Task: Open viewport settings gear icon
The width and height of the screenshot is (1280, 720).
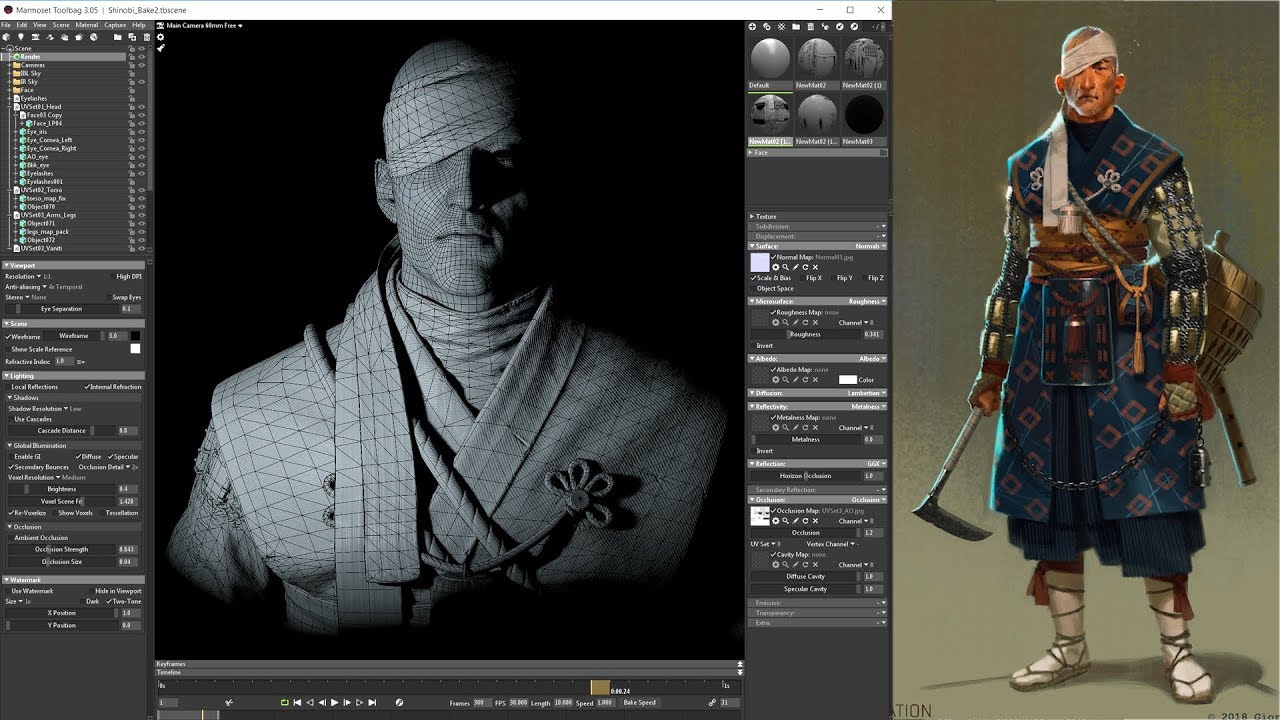Action: (x=160, y=37)
